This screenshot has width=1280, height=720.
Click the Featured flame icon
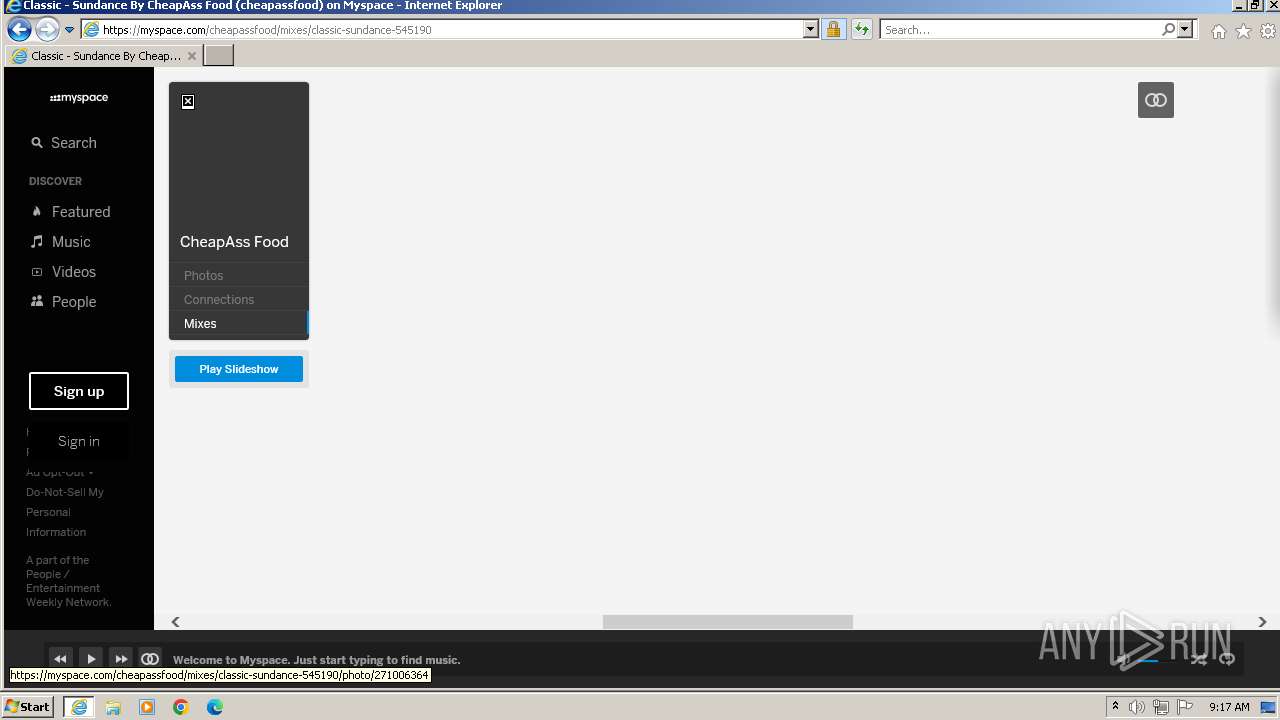coord(37,212)
